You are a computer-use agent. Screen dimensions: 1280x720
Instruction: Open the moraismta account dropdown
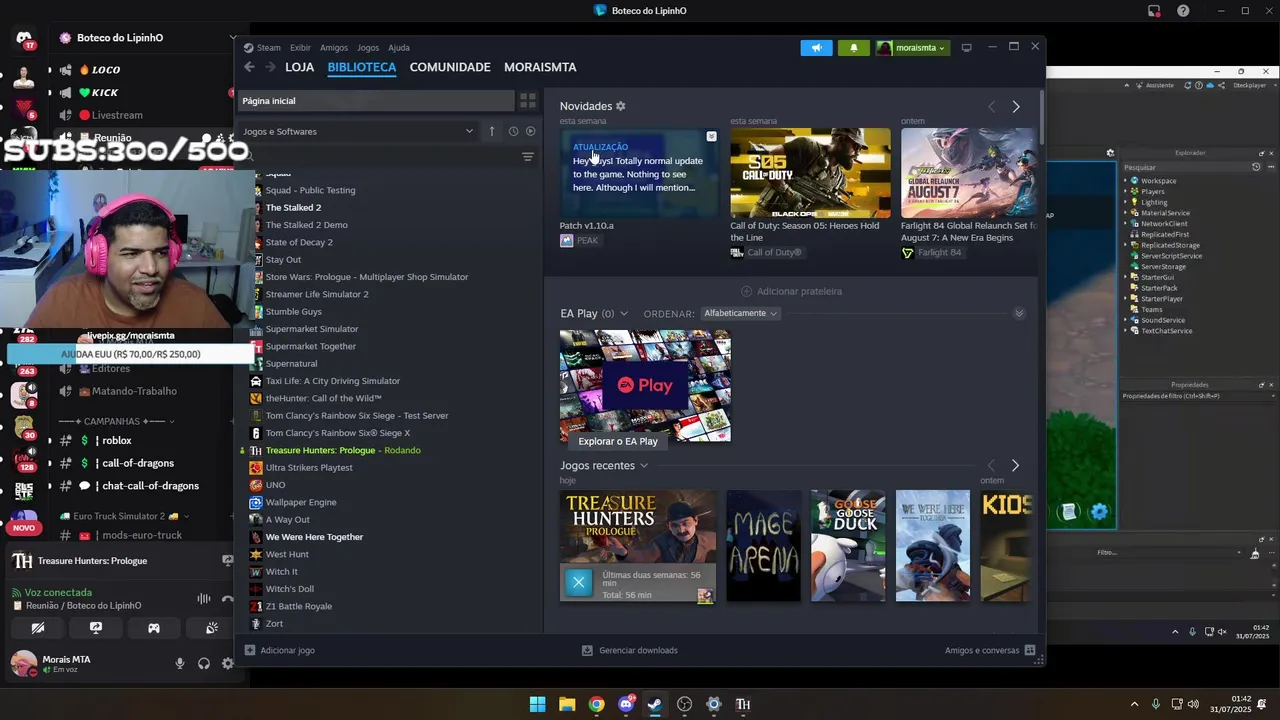(911, 47)
